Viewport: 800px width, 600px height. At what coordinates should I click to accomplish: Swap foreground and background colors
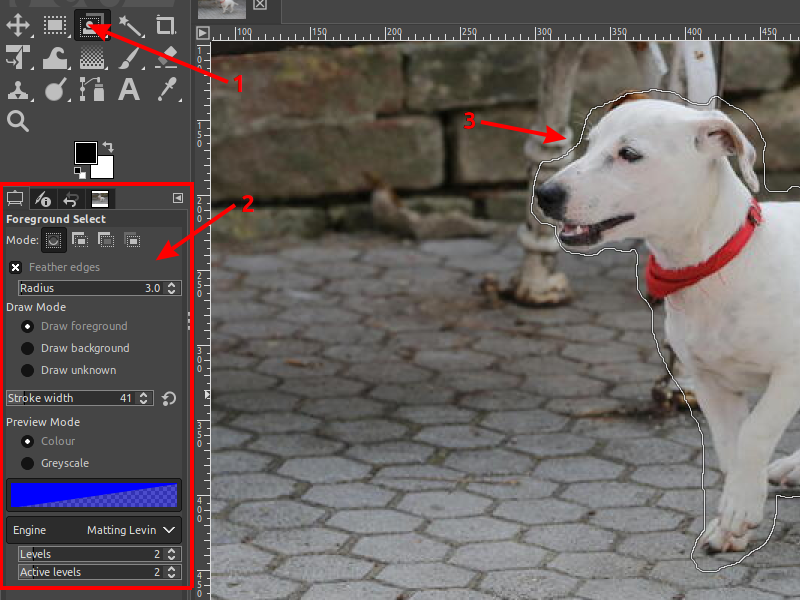click(108, 147)
